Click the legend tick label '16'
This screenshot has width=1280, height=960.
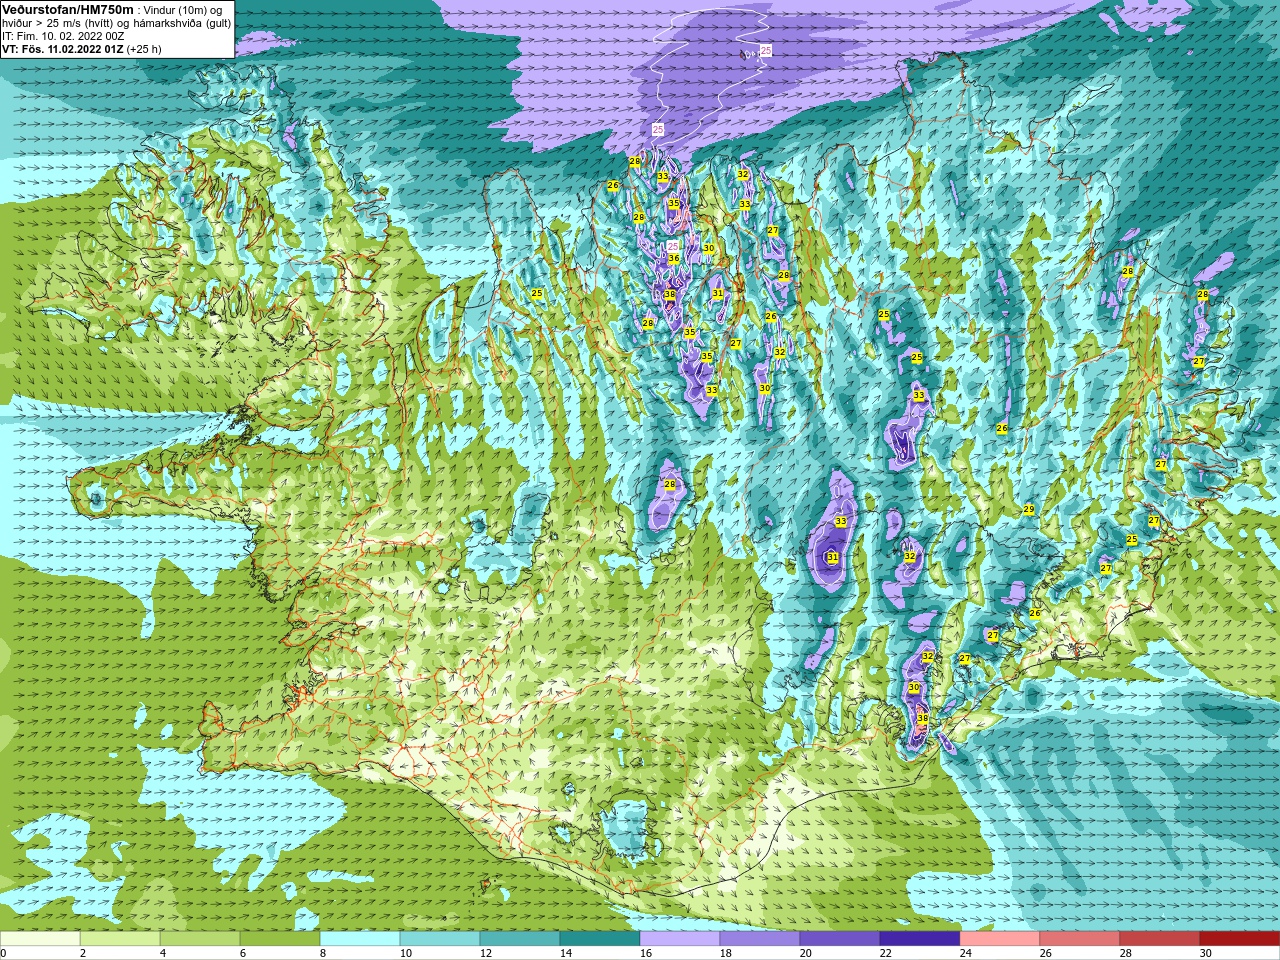pos(646,953)
